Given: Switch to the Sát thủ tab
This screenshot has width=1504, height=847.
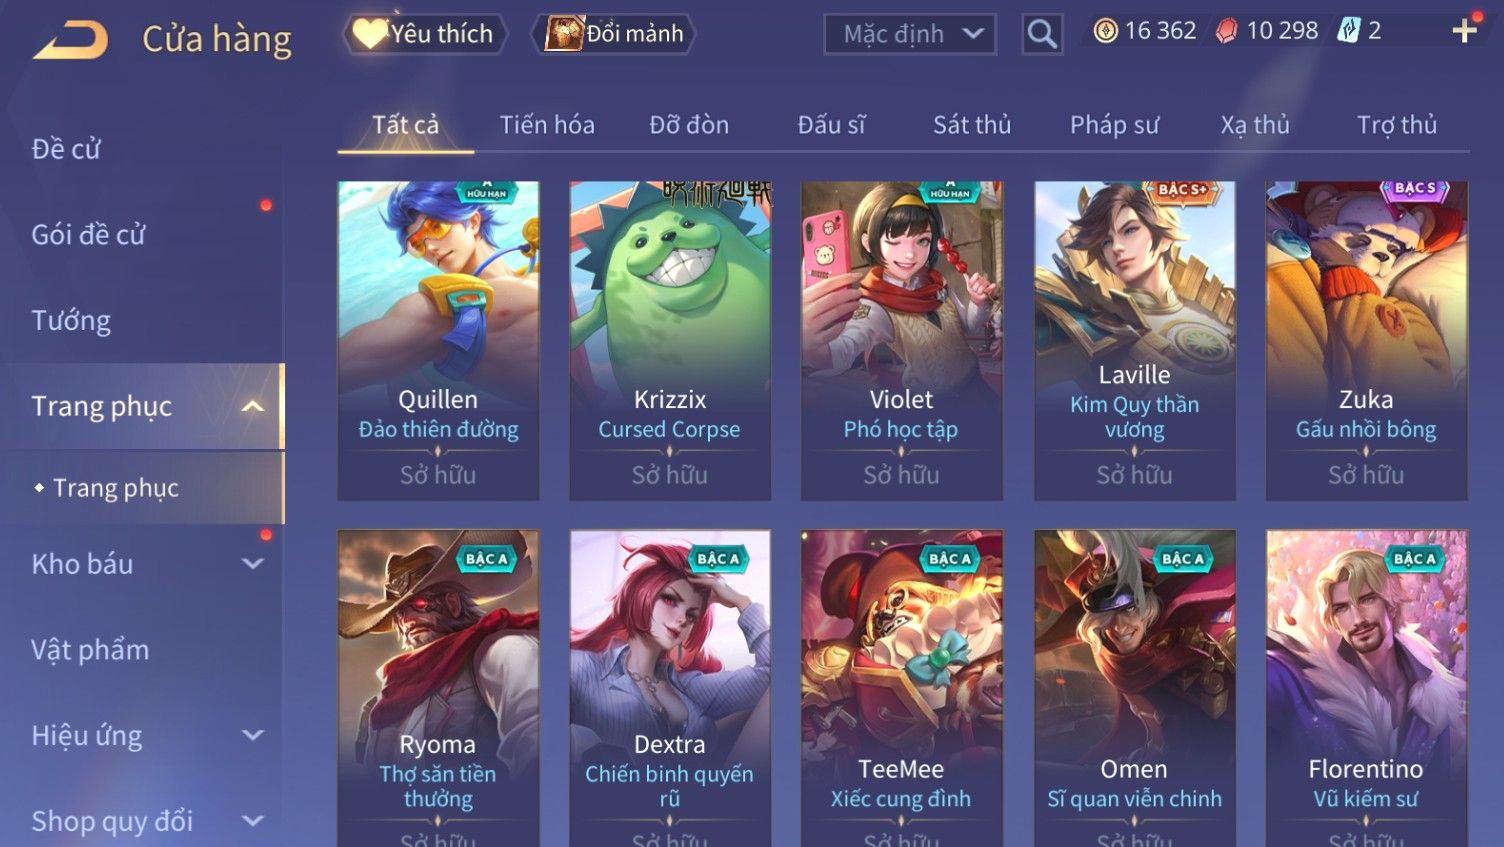Looking at the screenshot, I should (x=972, y=125).
